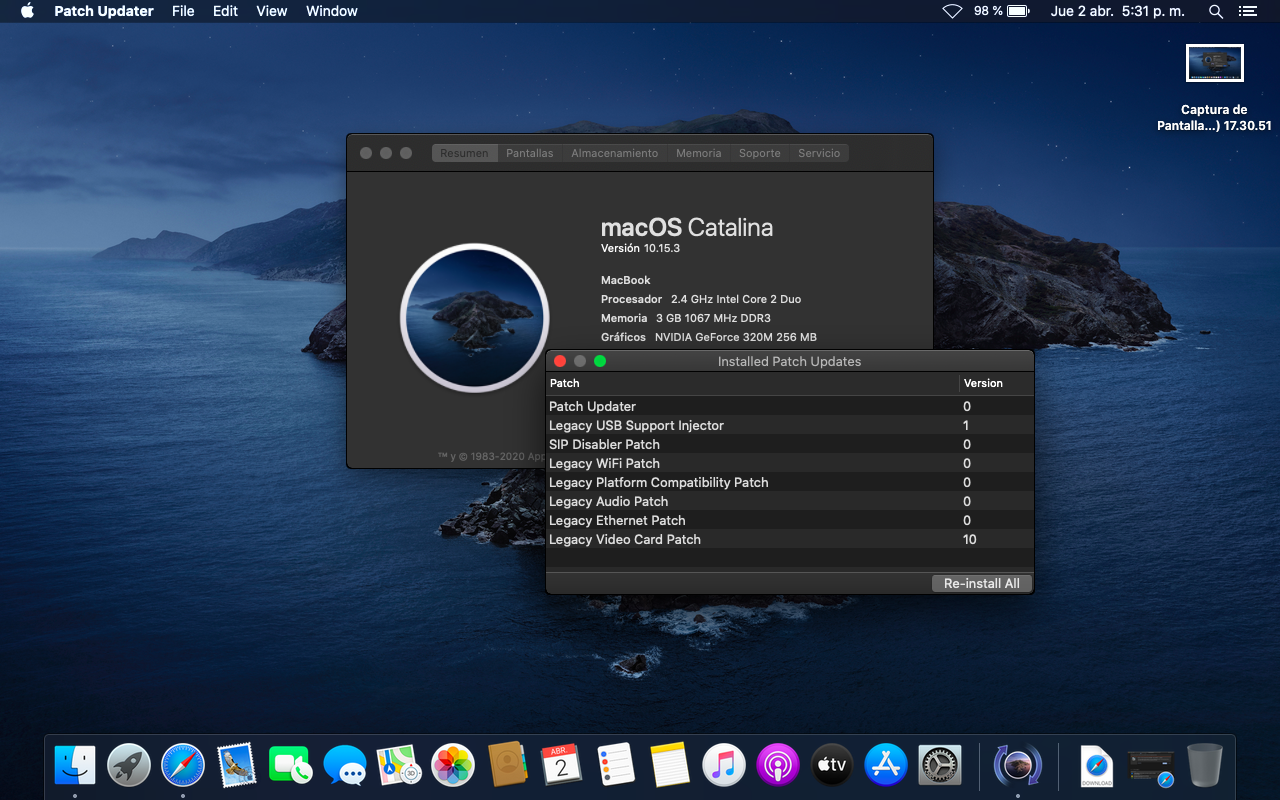The image size is (1280, 800).
Task: Select Legacy Platform Compatibility Patch row
Action: (790, 482)
